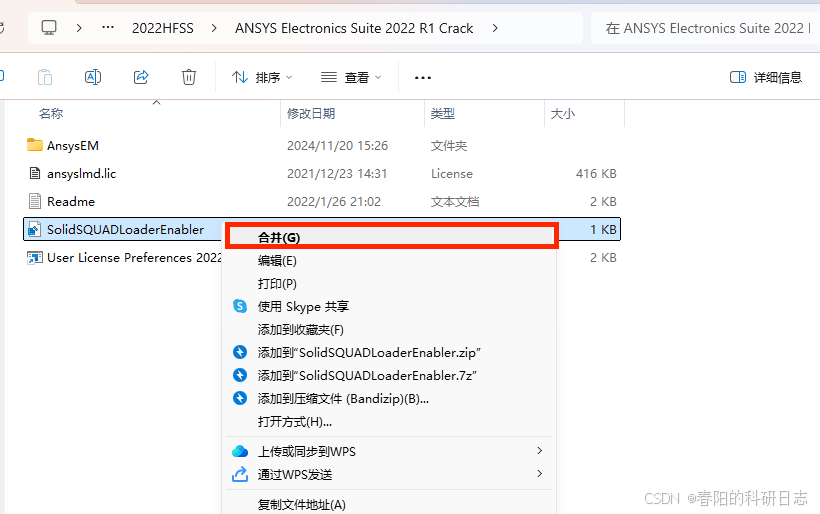Click the details pane icon

point(738,77)
